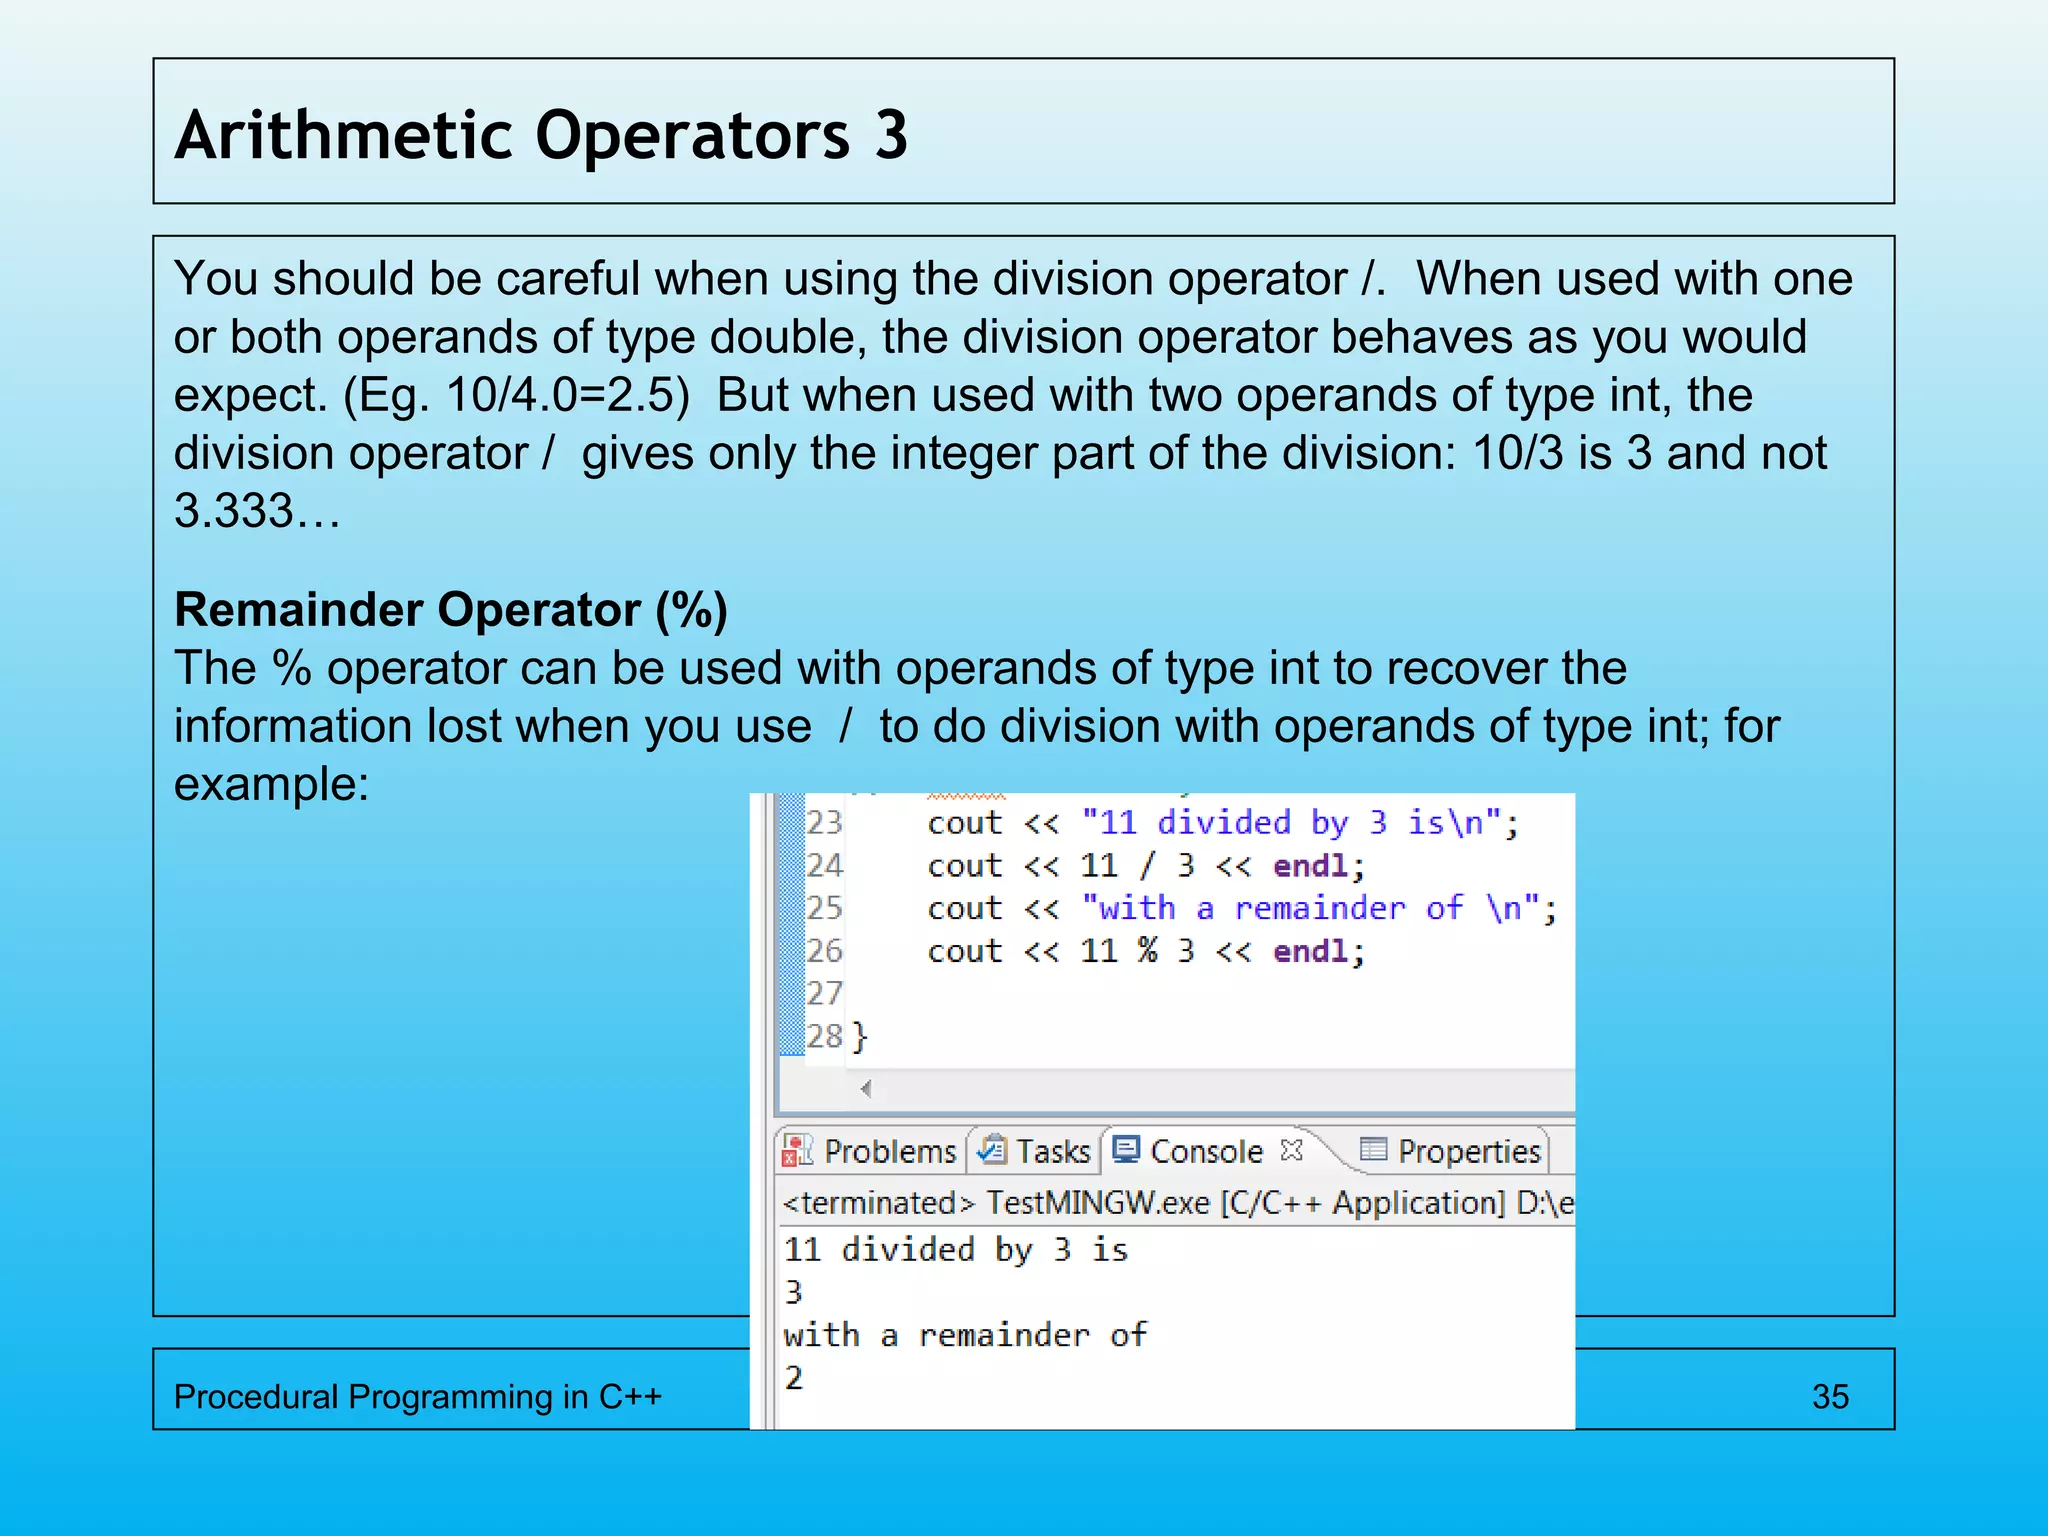This screenshot has width=2048, height=1536.
Task: Click line number 25 in editor
Action: [x=824, y=908]
